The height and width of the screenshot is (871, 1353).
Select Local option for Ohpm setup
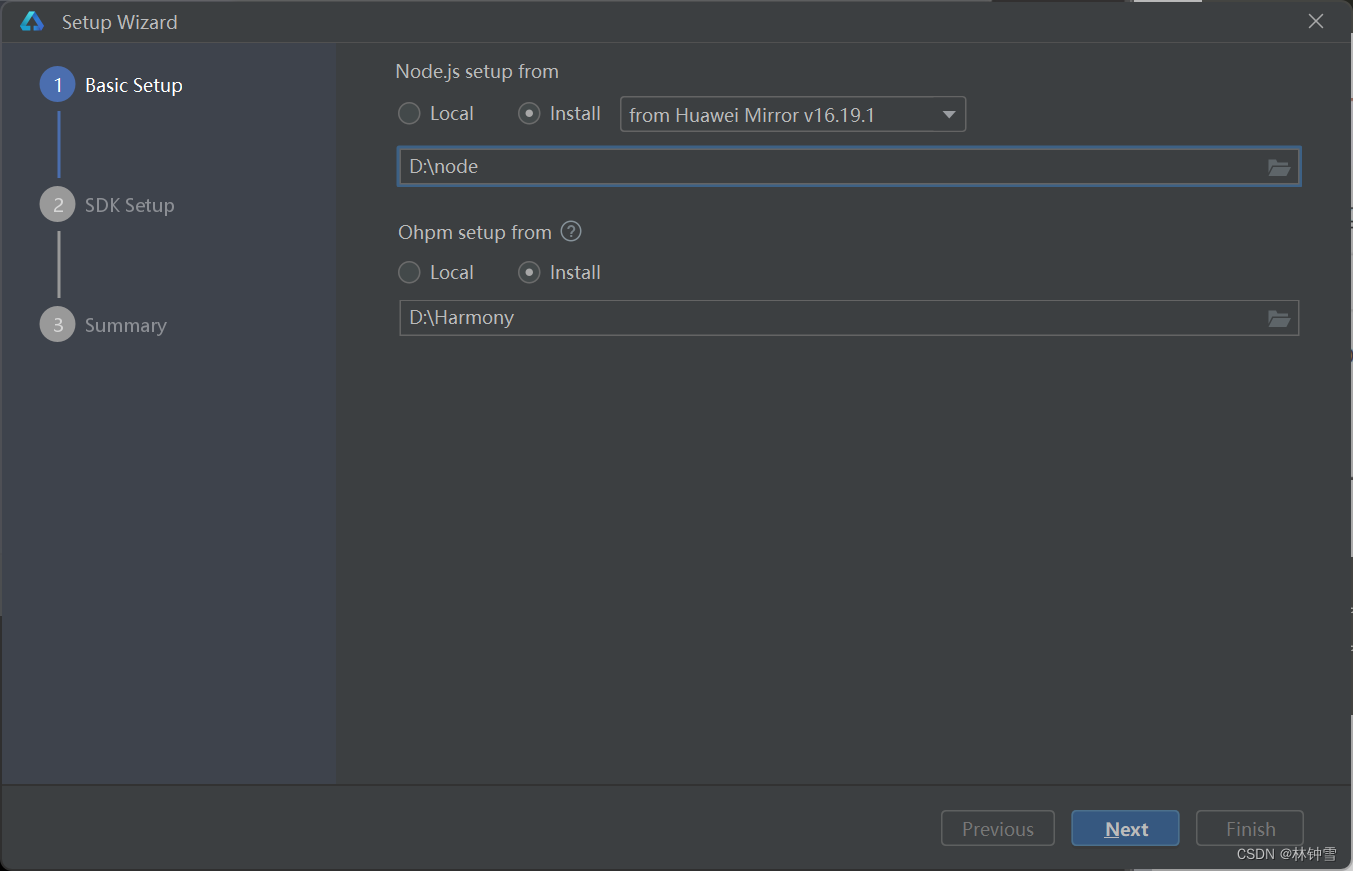[436, 272]
